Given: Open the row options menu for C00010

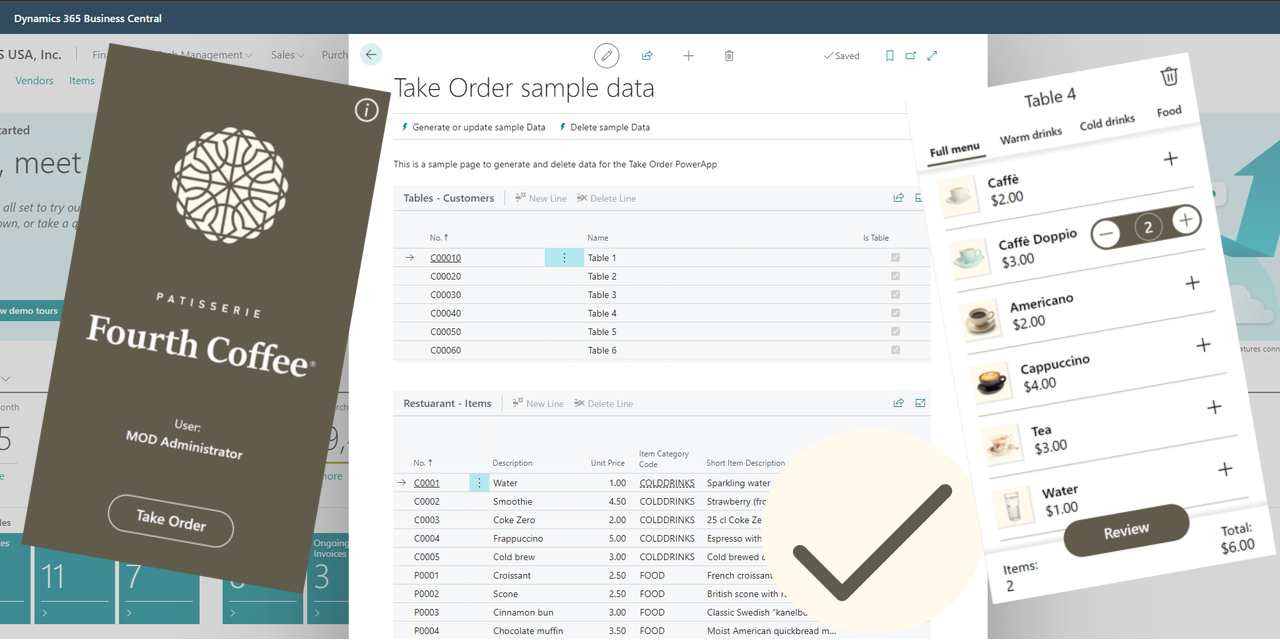Looking at the screenshot, I should tap(564, 258).
